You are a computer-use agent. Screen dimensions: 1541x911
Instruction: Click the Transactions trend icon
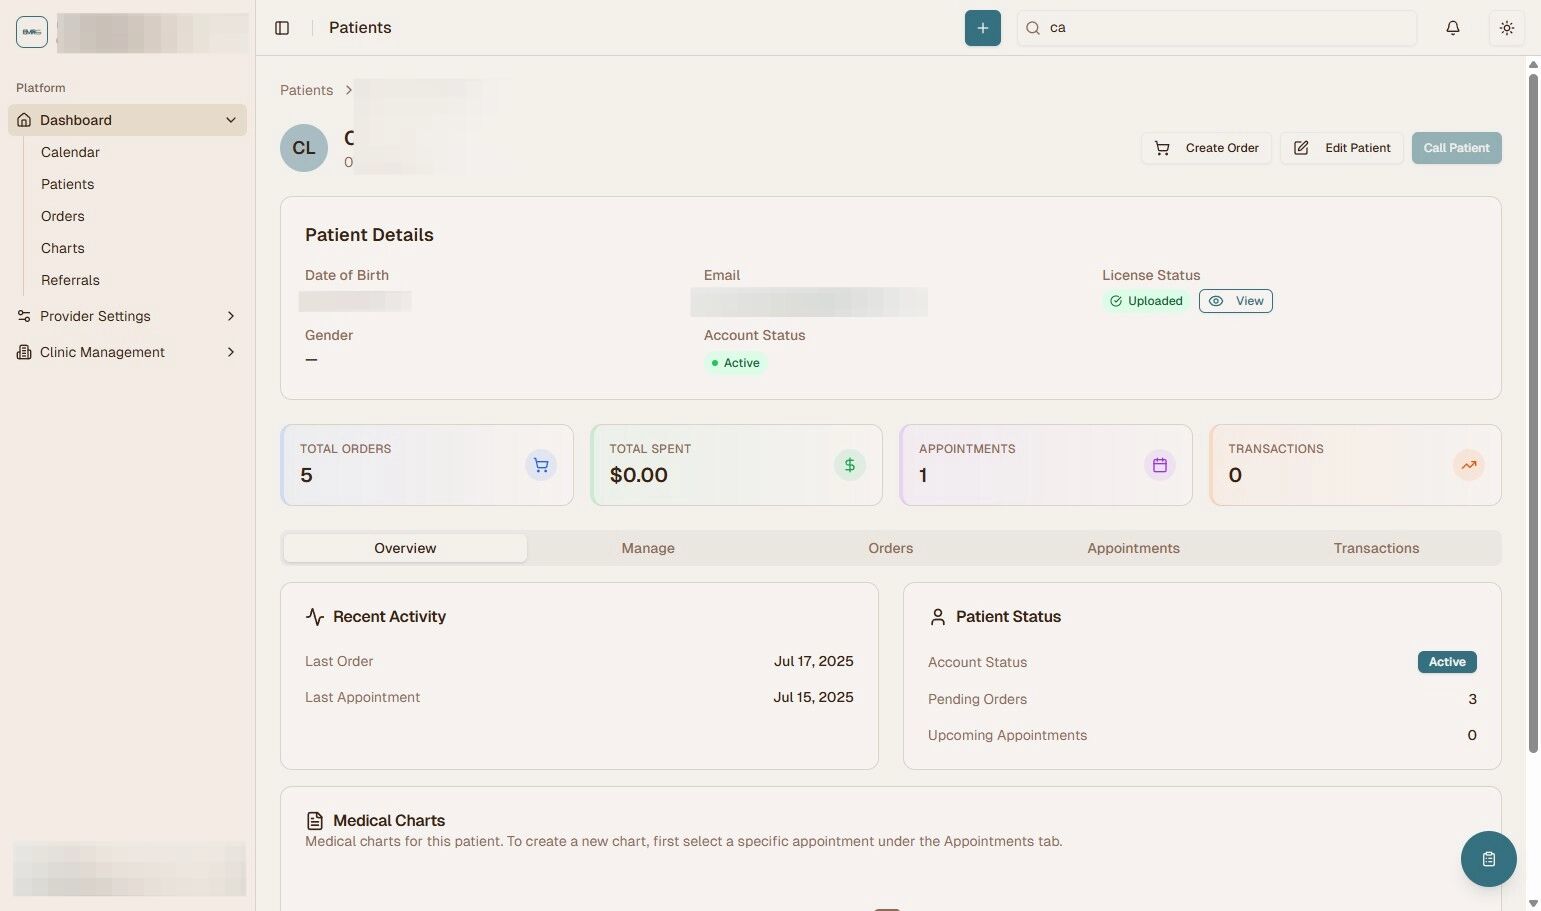(x=1469, y=465)
